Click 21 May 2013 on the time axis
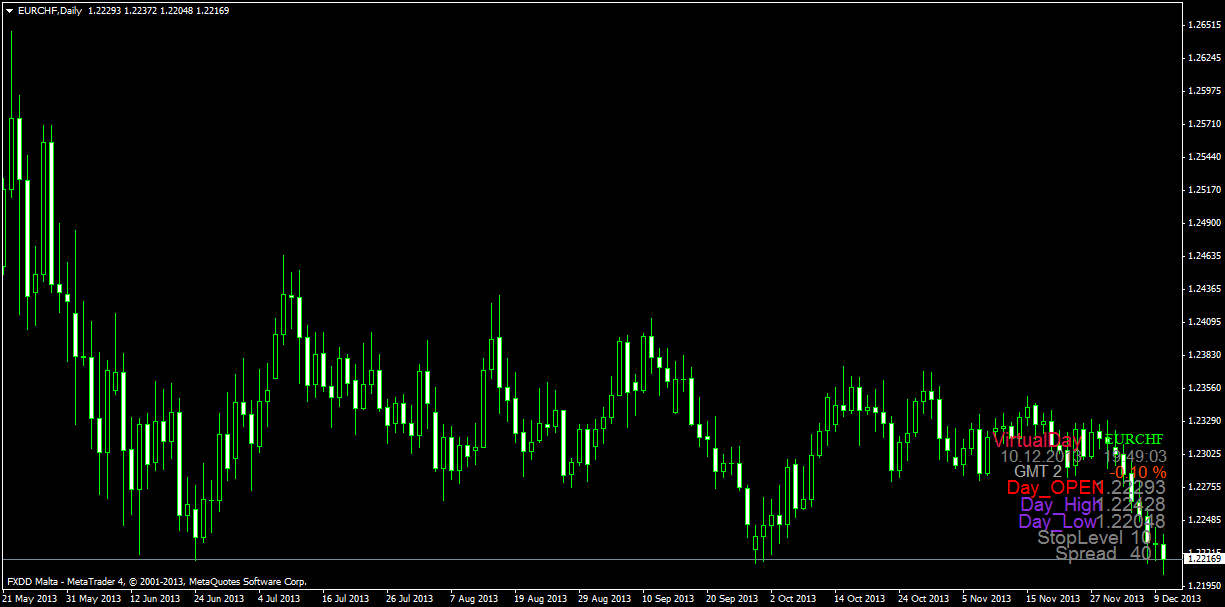Viewport: 1225px width, 607px height. tap(31, 599)
